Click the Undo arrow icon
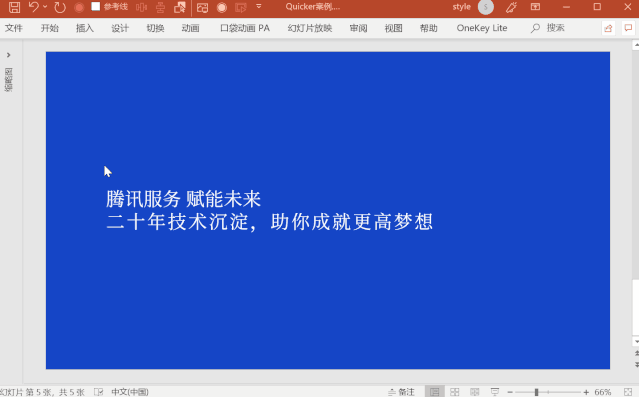The width and height of the screenshot is (639, 397). (34, 7)
